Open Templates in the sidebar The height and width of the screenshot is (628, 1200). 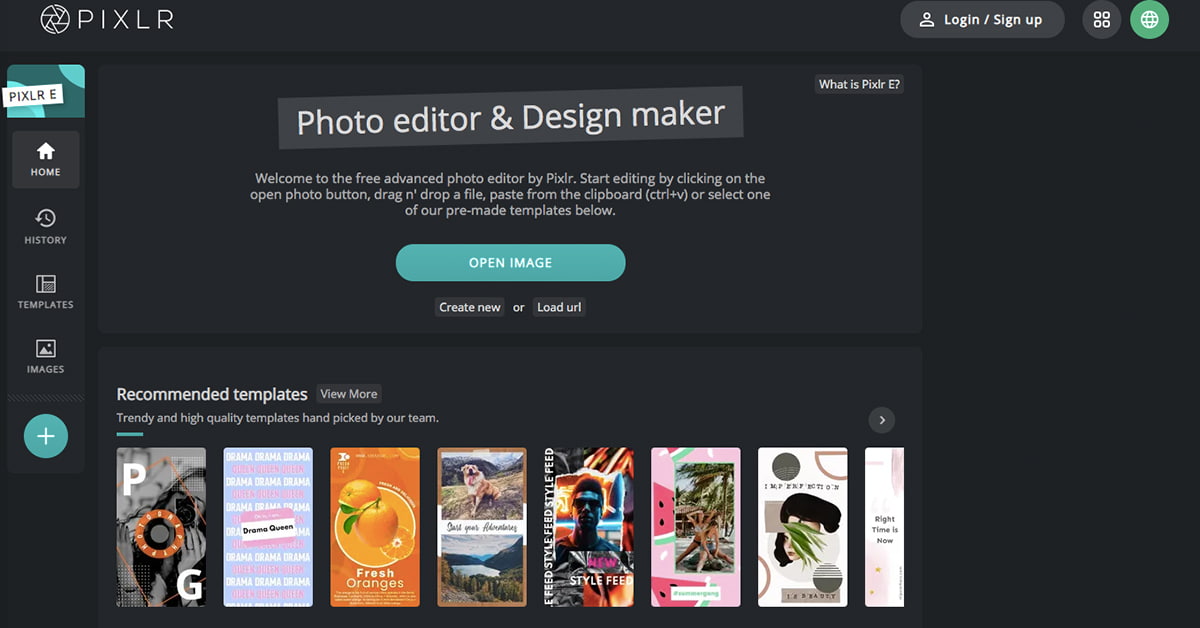(x=46, y=292)
